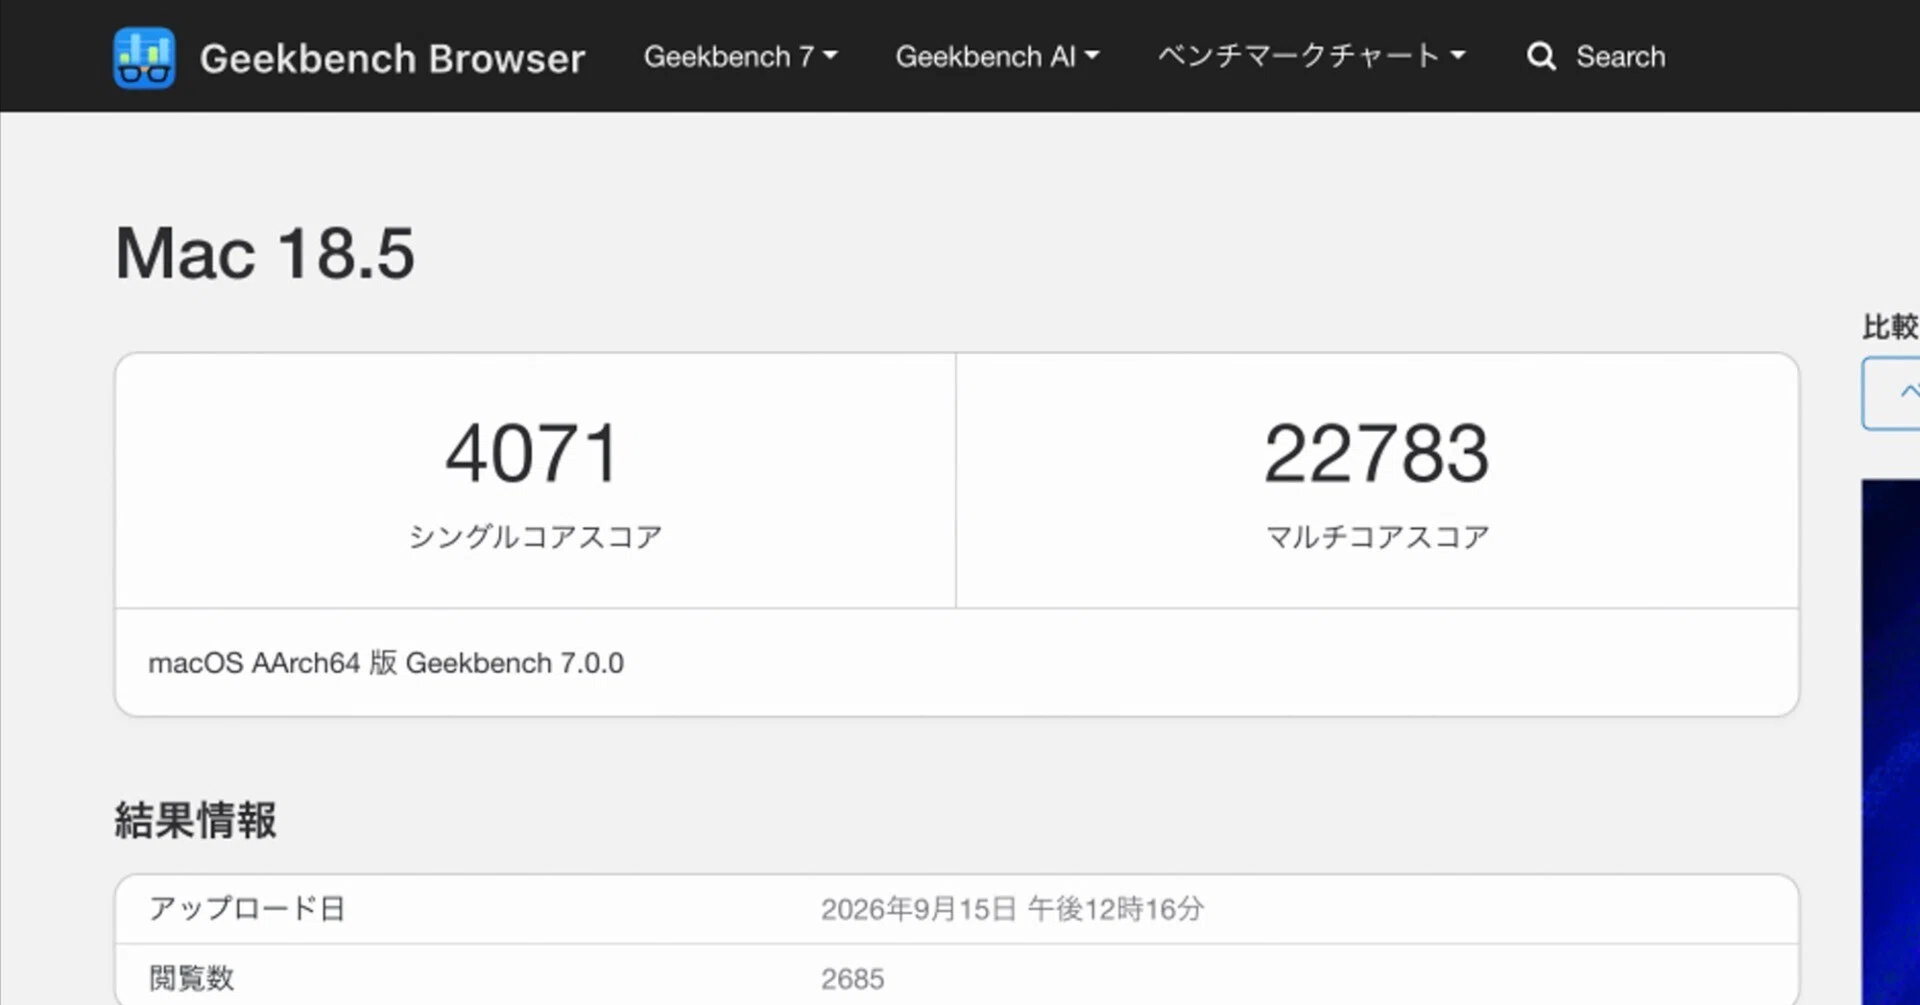Select the multi-core score 22783
This screenshot has height=1005, width=1920.
(1377, 453)
